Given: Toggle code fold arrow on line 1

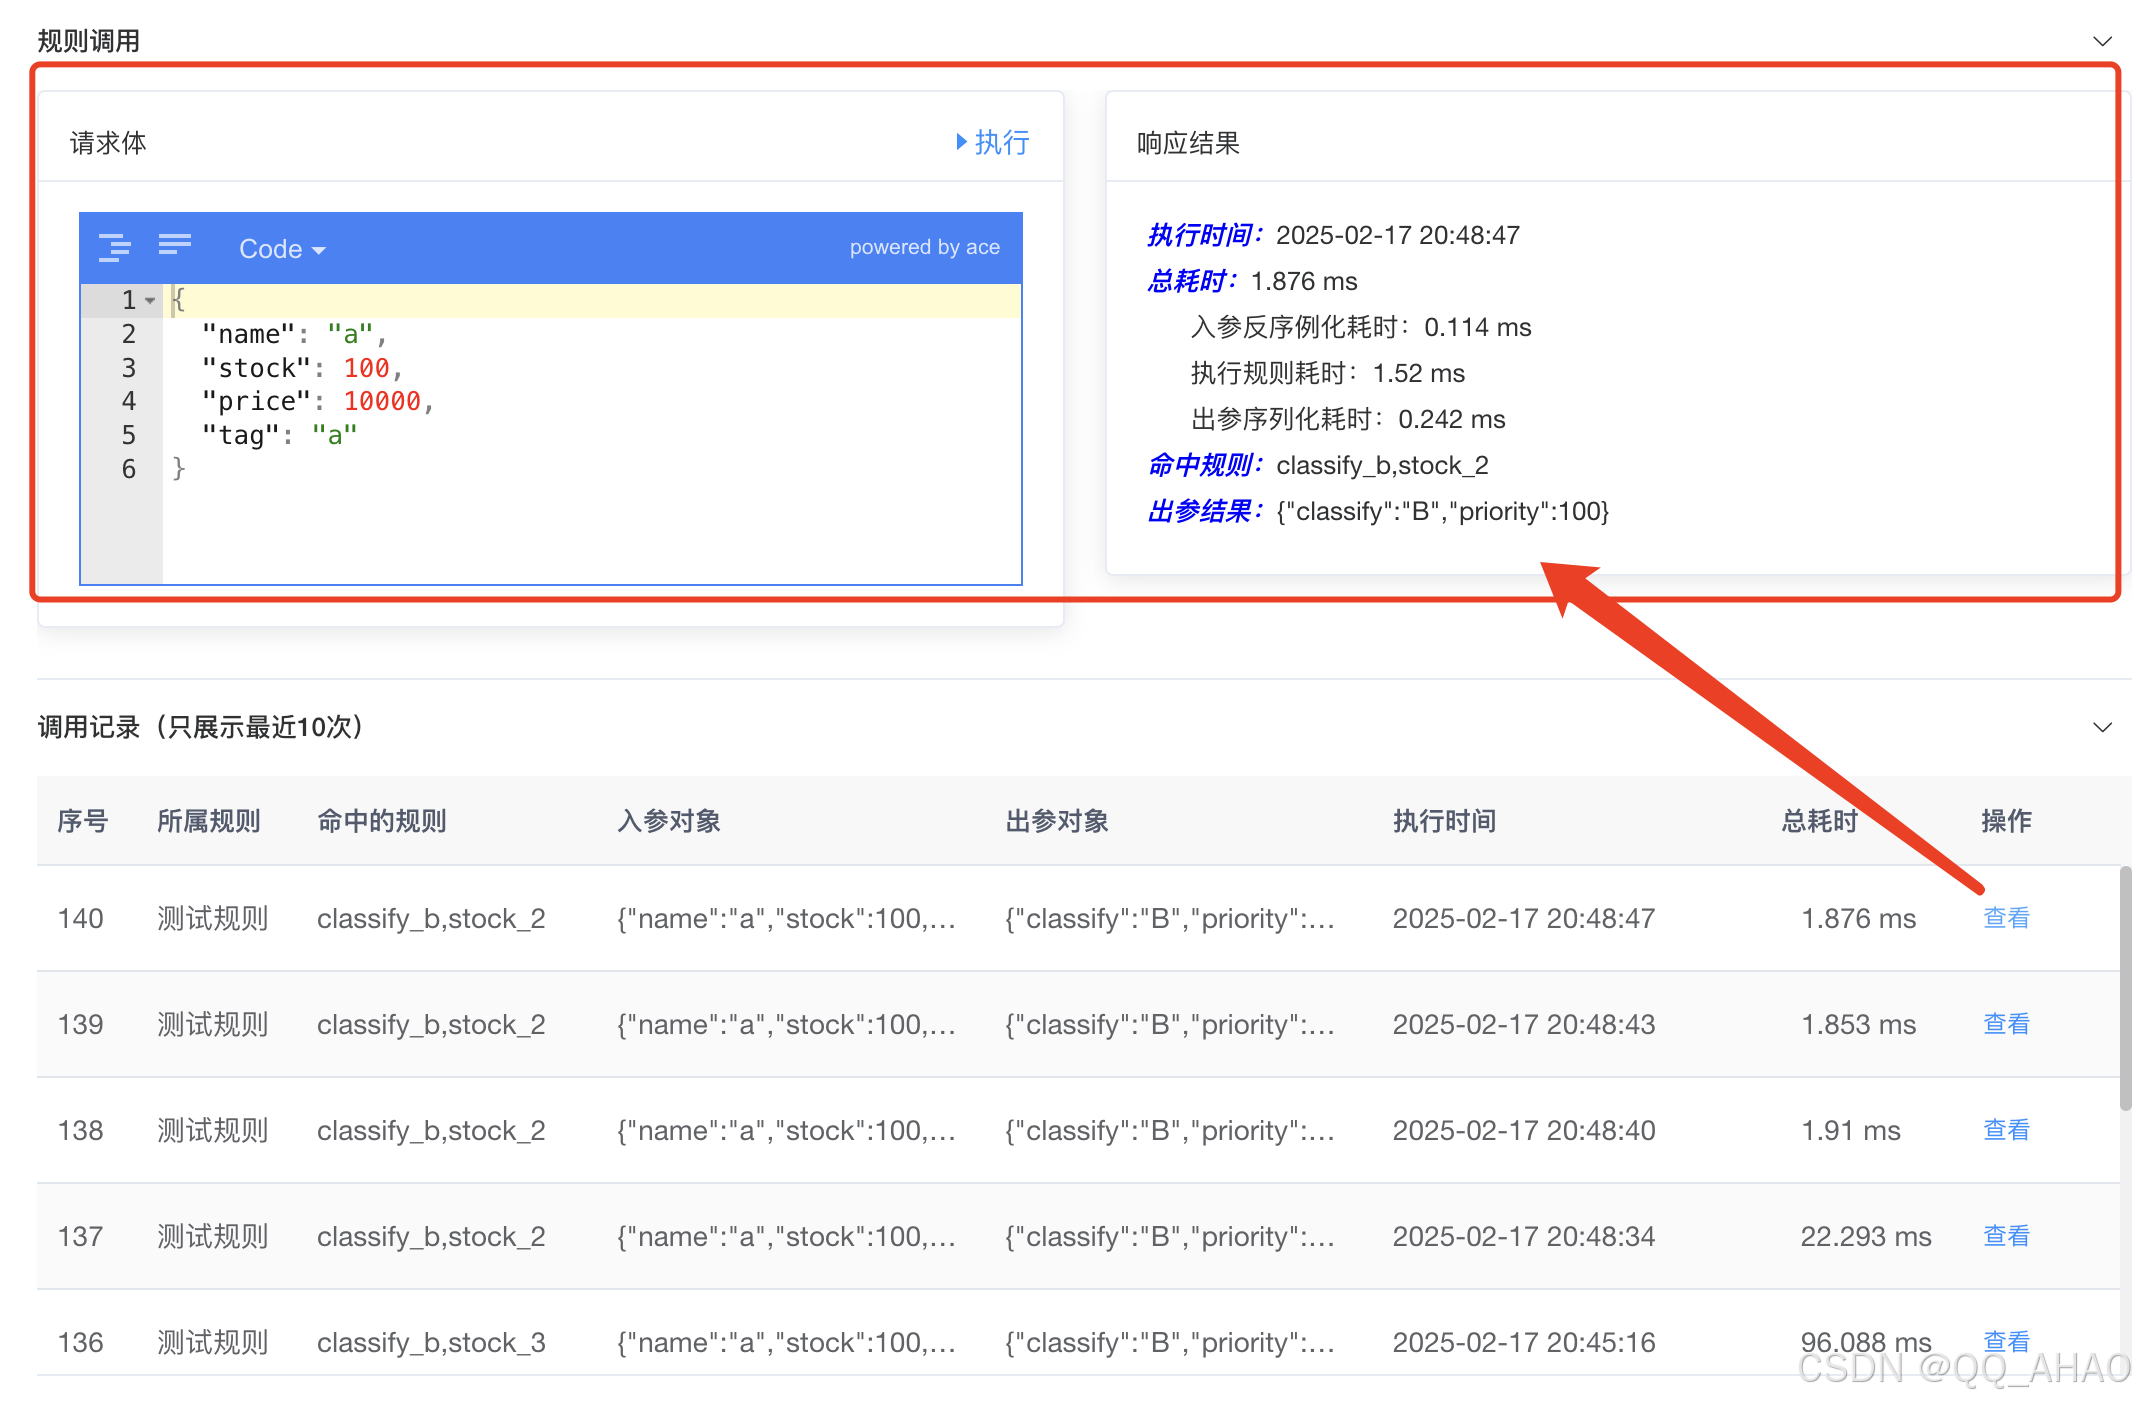Looking at the screenshot, I should (x=150, y=300).
